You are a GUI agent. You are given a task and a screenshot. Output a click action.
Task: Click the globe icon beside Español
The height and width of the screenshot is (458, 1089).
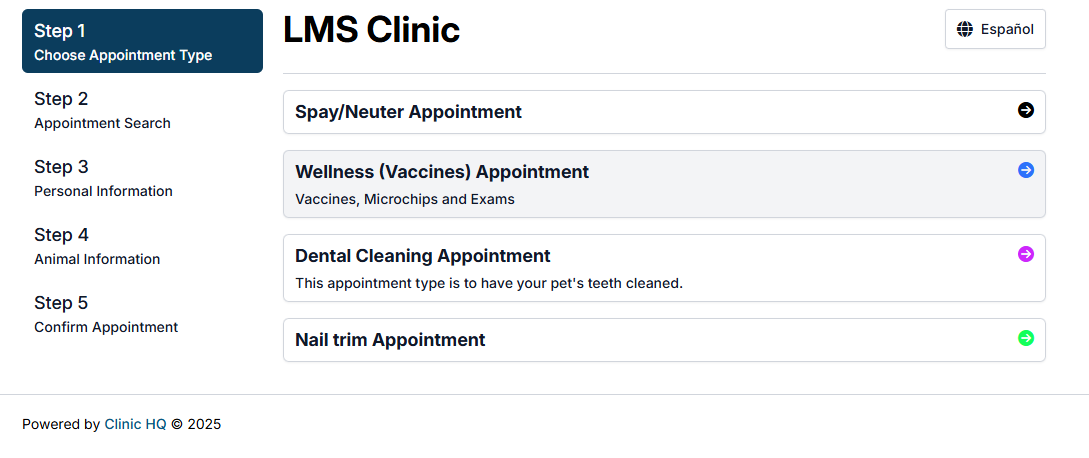(x=965, y=29)
